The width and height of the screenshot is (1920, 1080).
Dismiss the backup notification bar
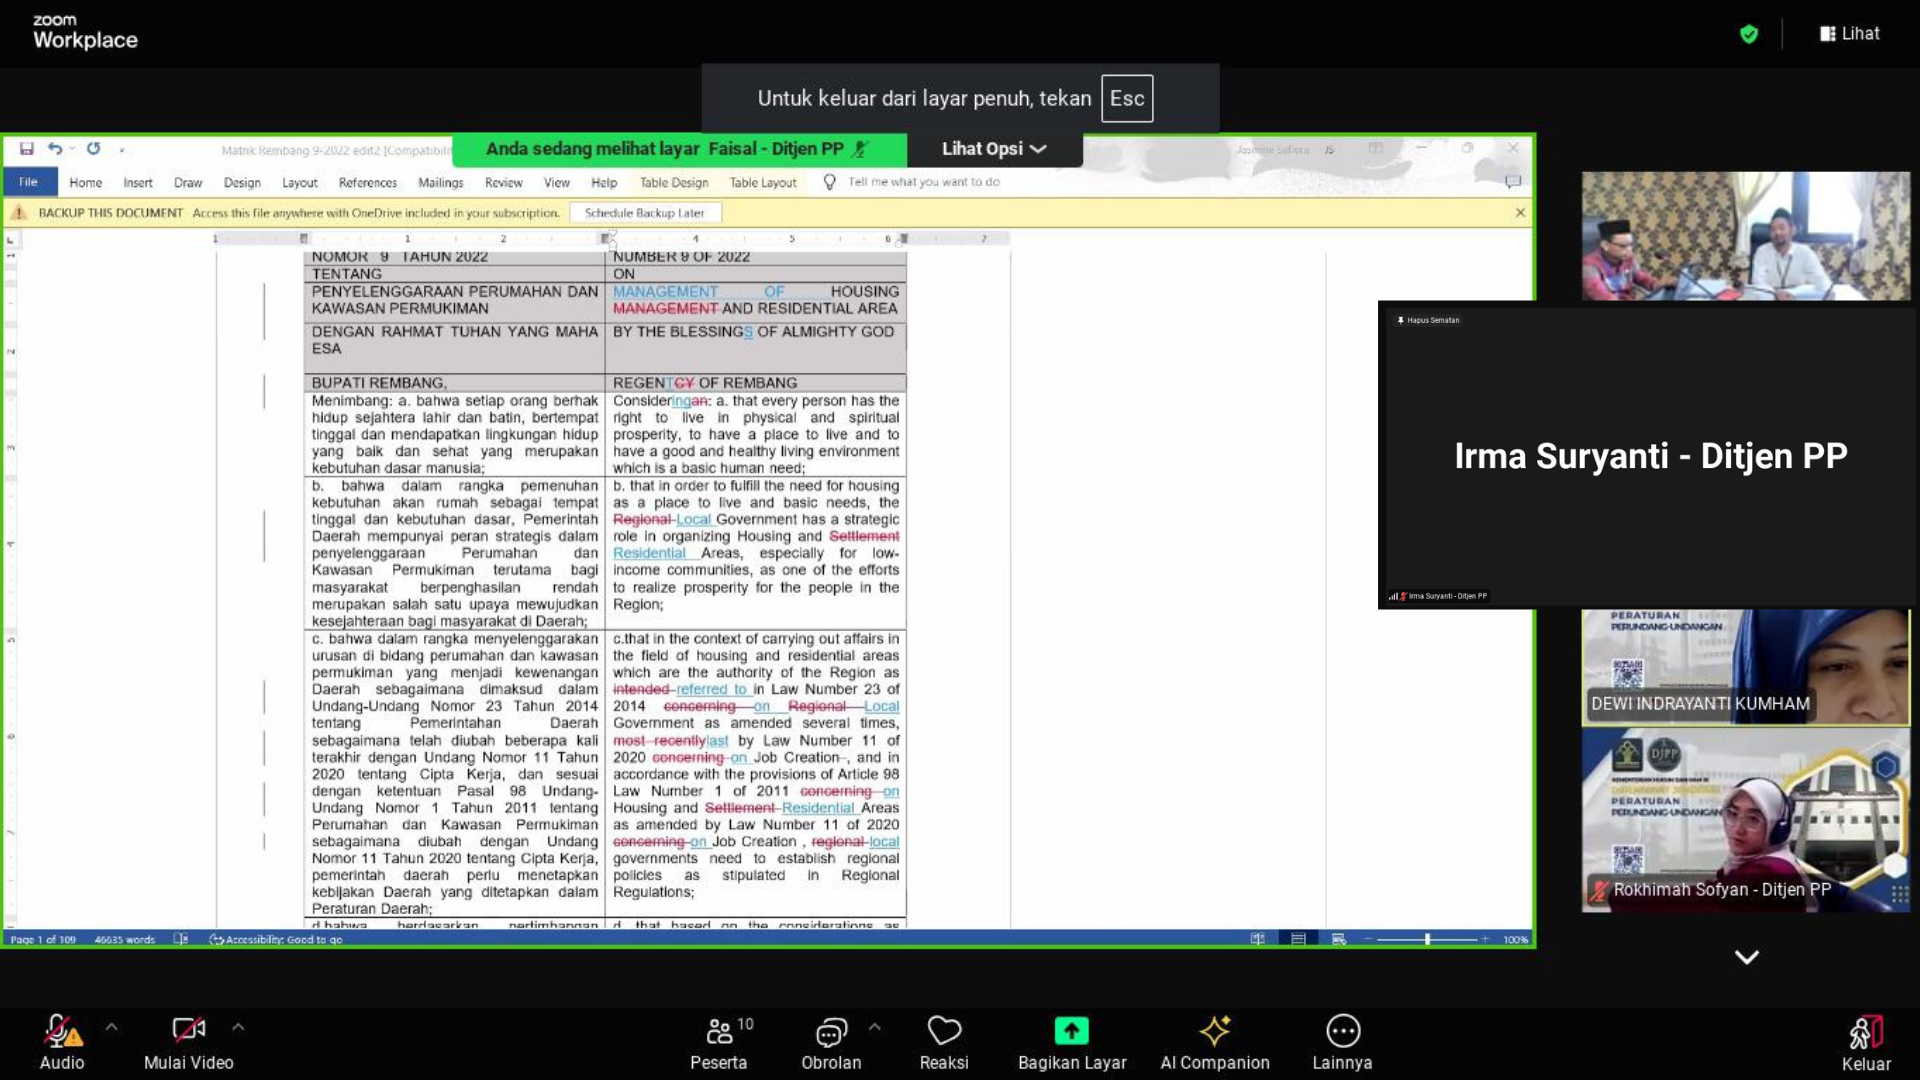click(1520, 213)
